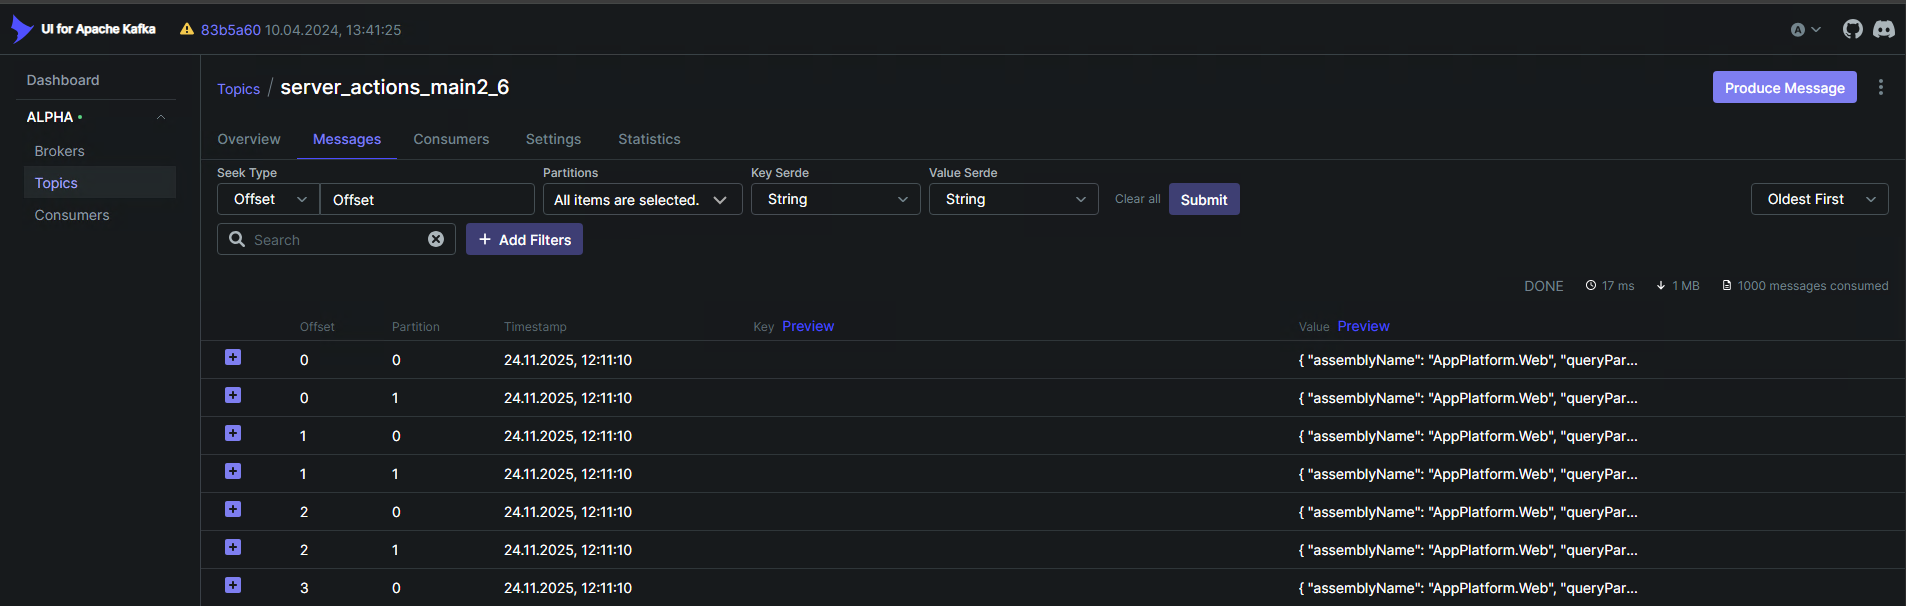
Task: Expand message row with offset 3 partition 0
Action: (233, 586)
